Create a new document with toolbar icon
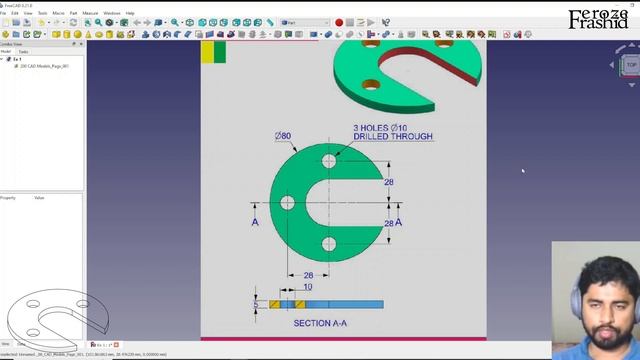The image size is (640, 360). 6,22
